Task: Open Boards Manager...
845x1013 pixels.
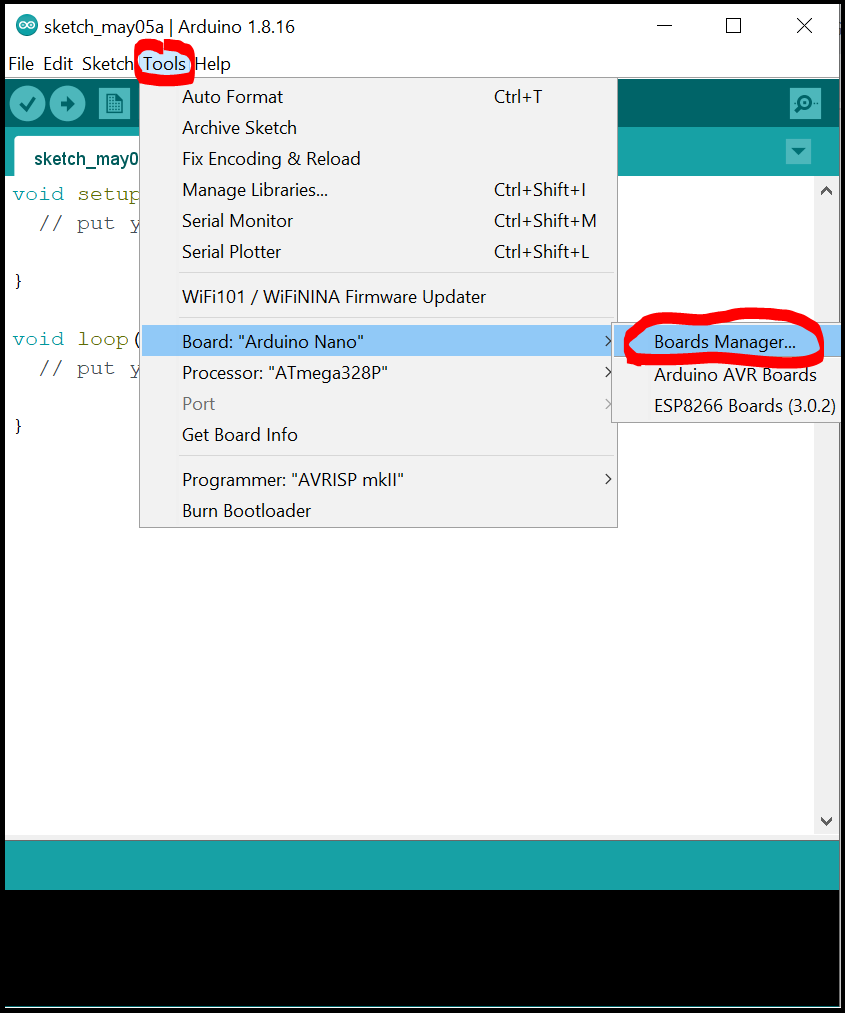Action: click(726, 342)
